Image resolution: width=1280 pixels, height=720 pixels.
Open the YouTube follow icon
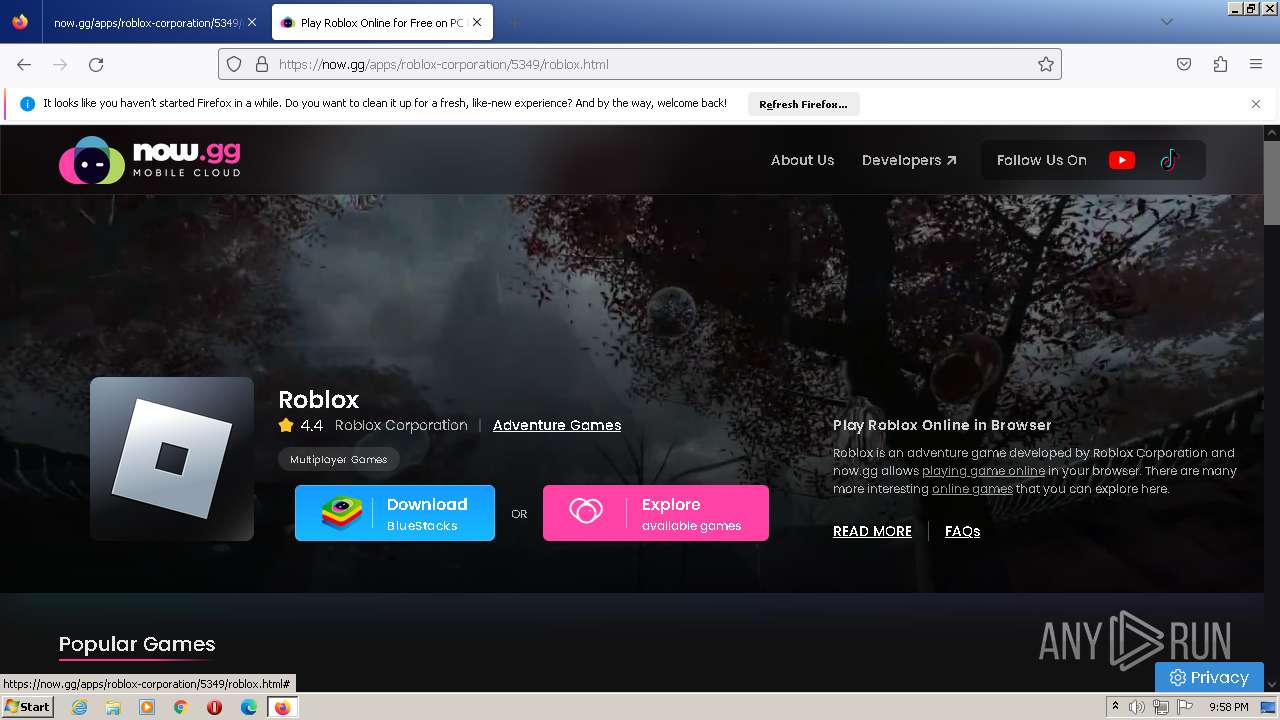coord(1122,160)
